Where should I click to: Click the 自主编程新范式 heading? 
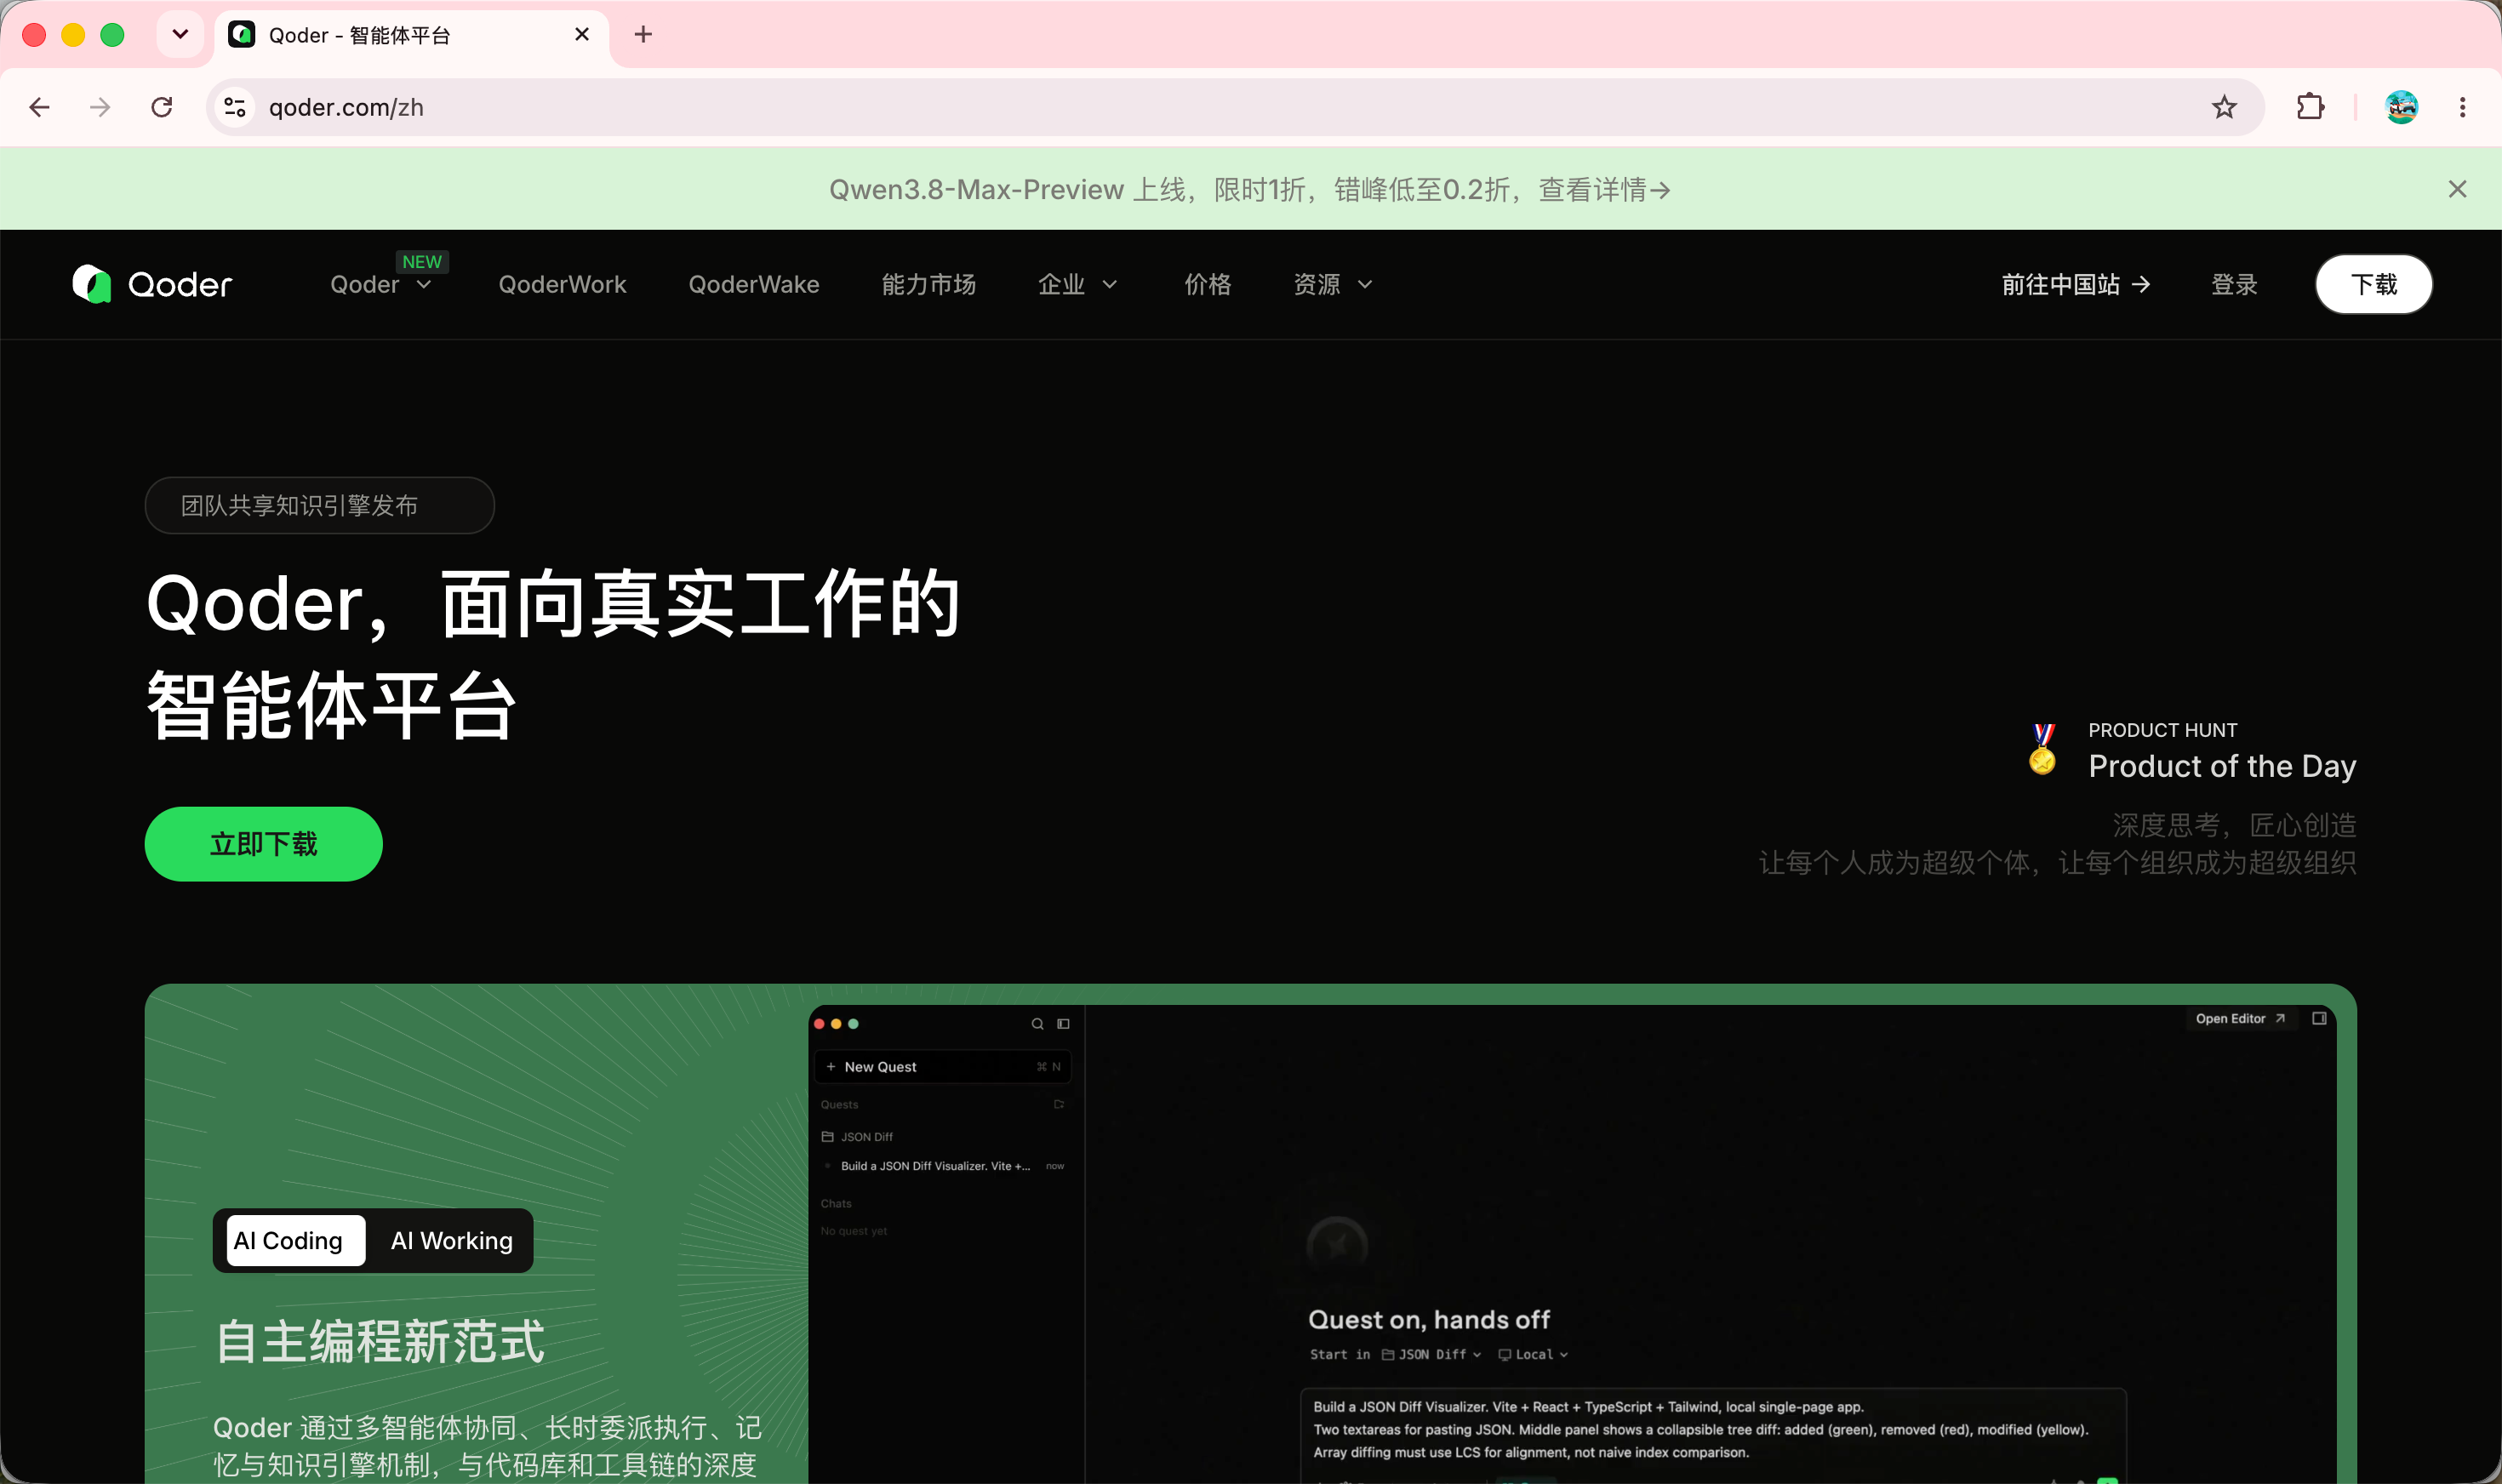[380, 1342]
